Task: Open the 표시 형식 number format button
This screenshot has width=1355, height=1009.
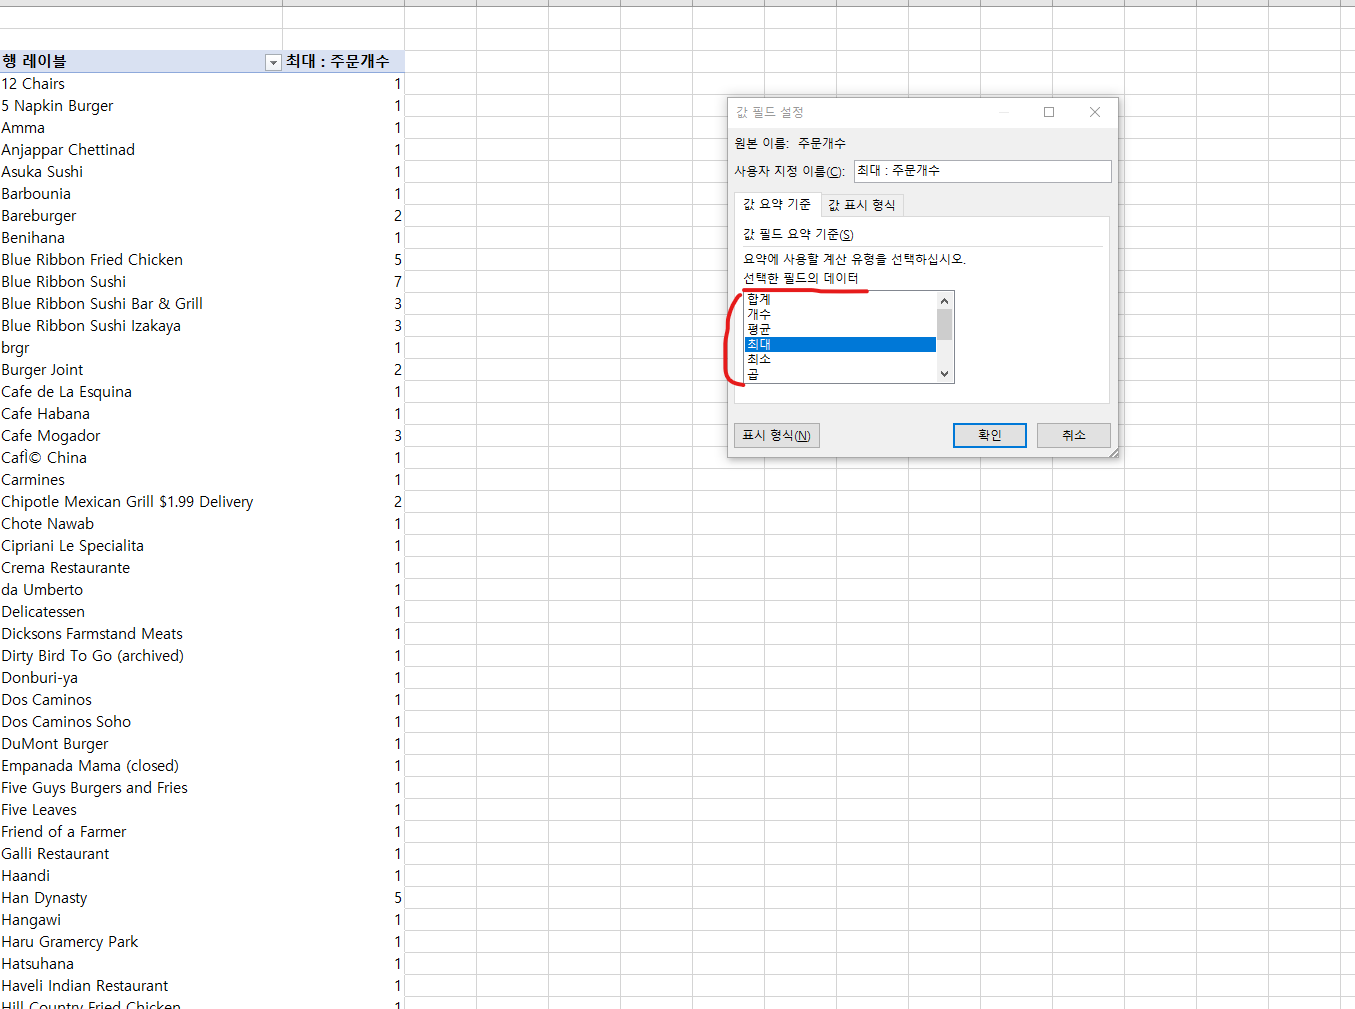Action: tap(776, 435)
